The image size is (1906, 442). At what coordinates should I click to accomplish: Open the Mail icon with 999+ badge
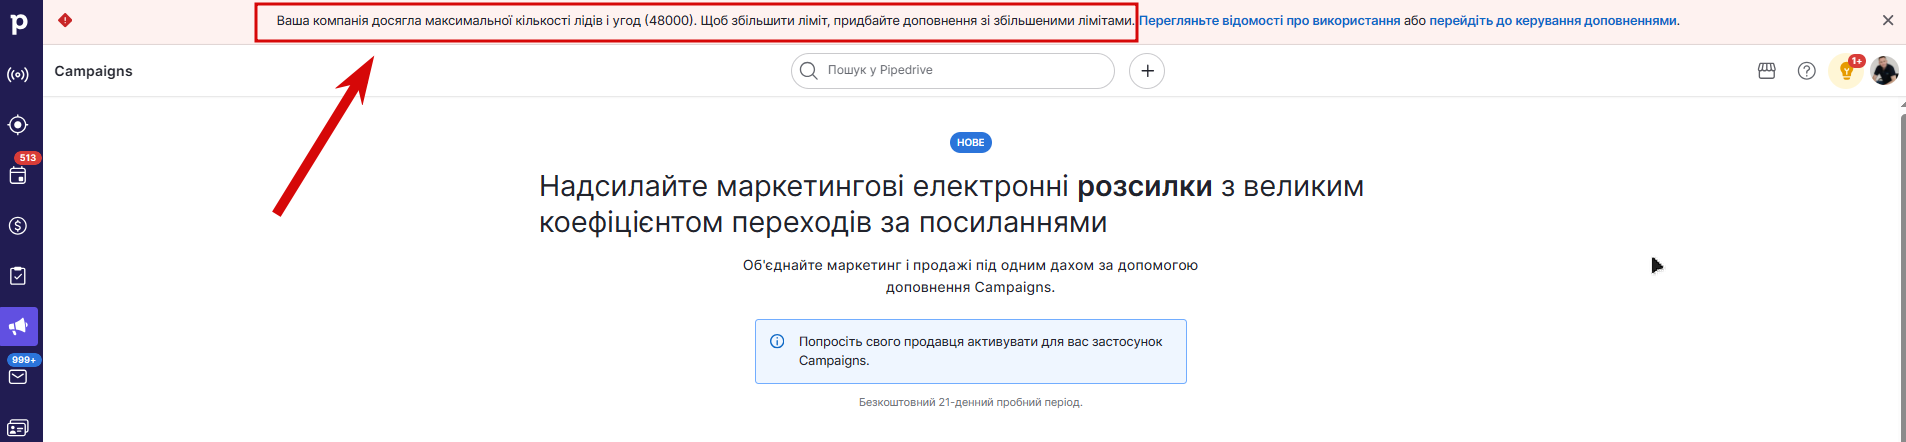coord(18,377)
